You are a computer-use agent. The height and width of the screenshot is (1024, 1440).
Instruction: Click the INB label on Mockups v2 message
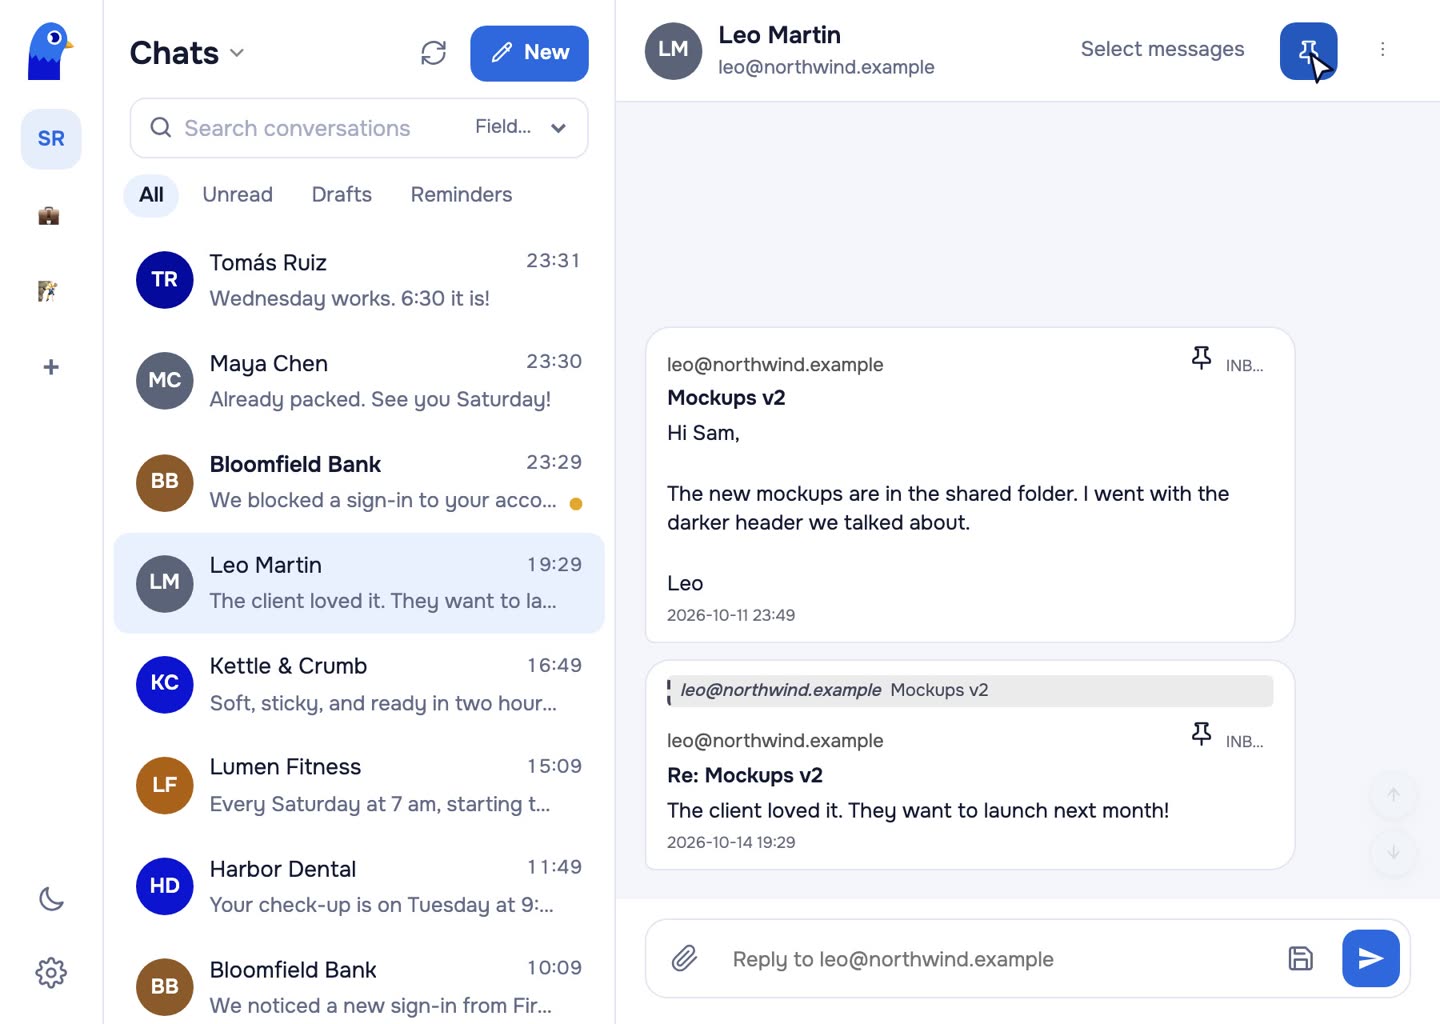pyautogui.click(x=1245, y=366)
